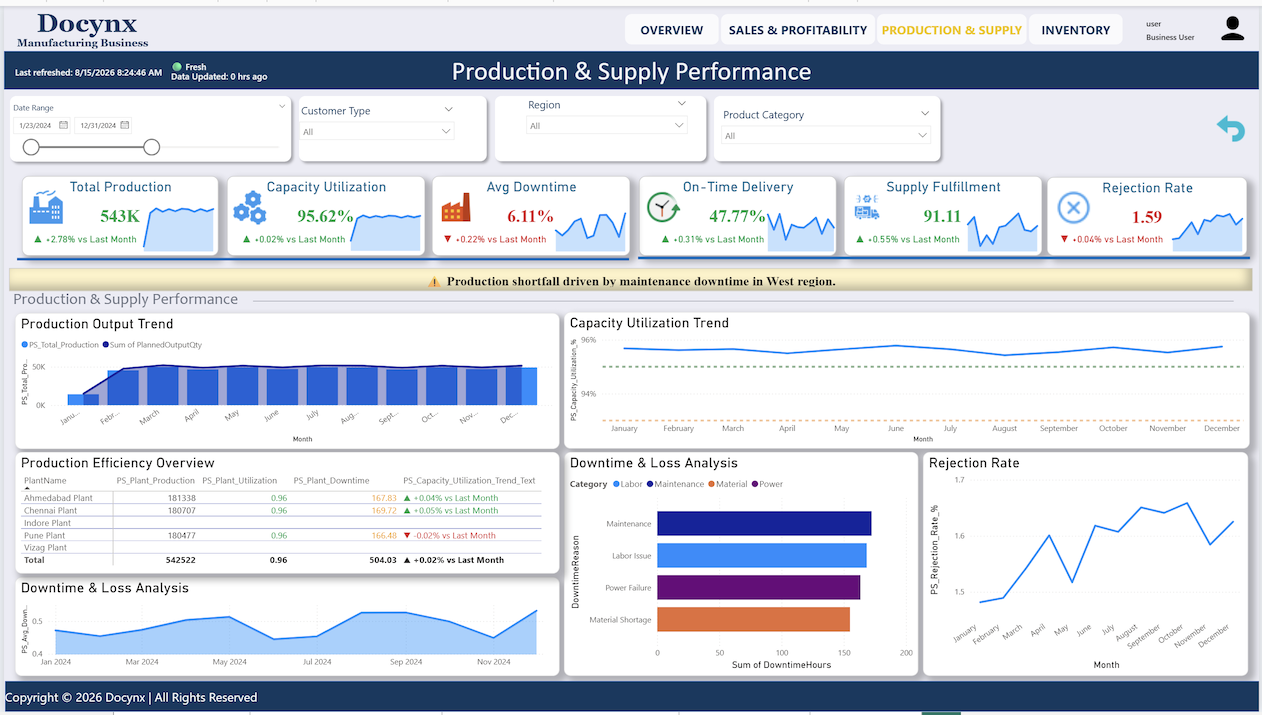Select the Indore Plant row
The height and width of the screenshot is (715, 1262).
pos(282,523)
